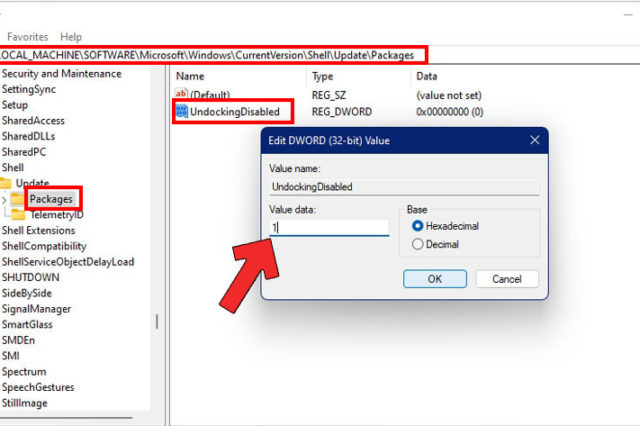Click the REG_DWORD type cell

click(x=342, y=112)
